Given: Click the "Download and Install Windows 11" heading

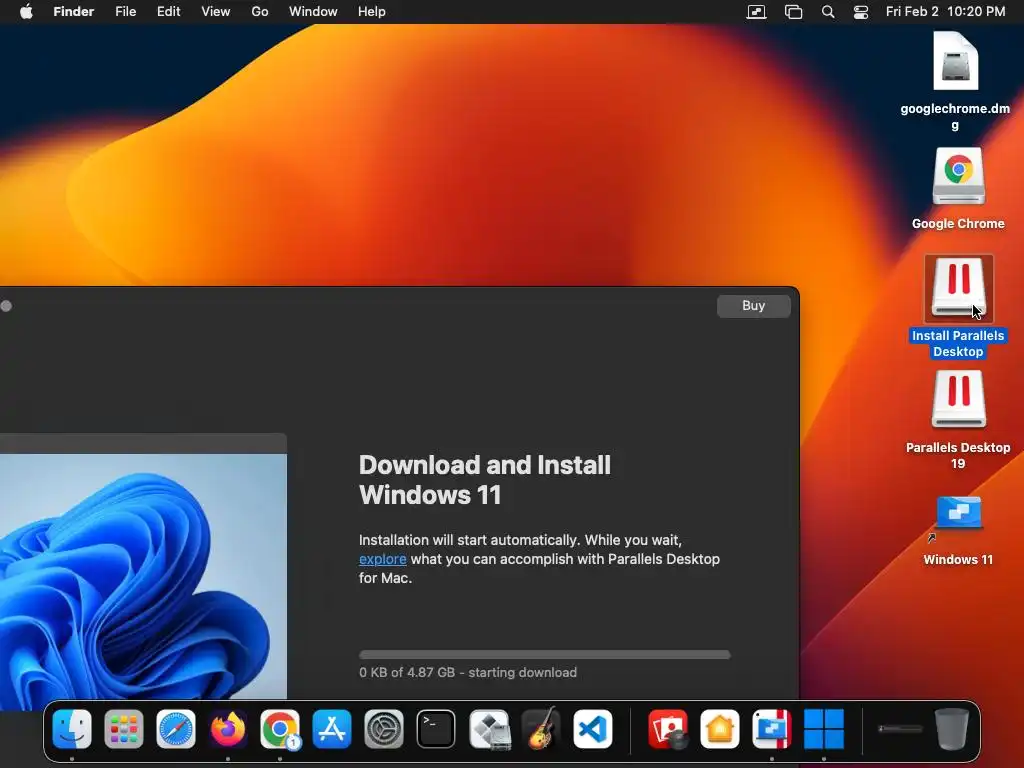Looking at the screenshot, I should (x=485, y=480).
